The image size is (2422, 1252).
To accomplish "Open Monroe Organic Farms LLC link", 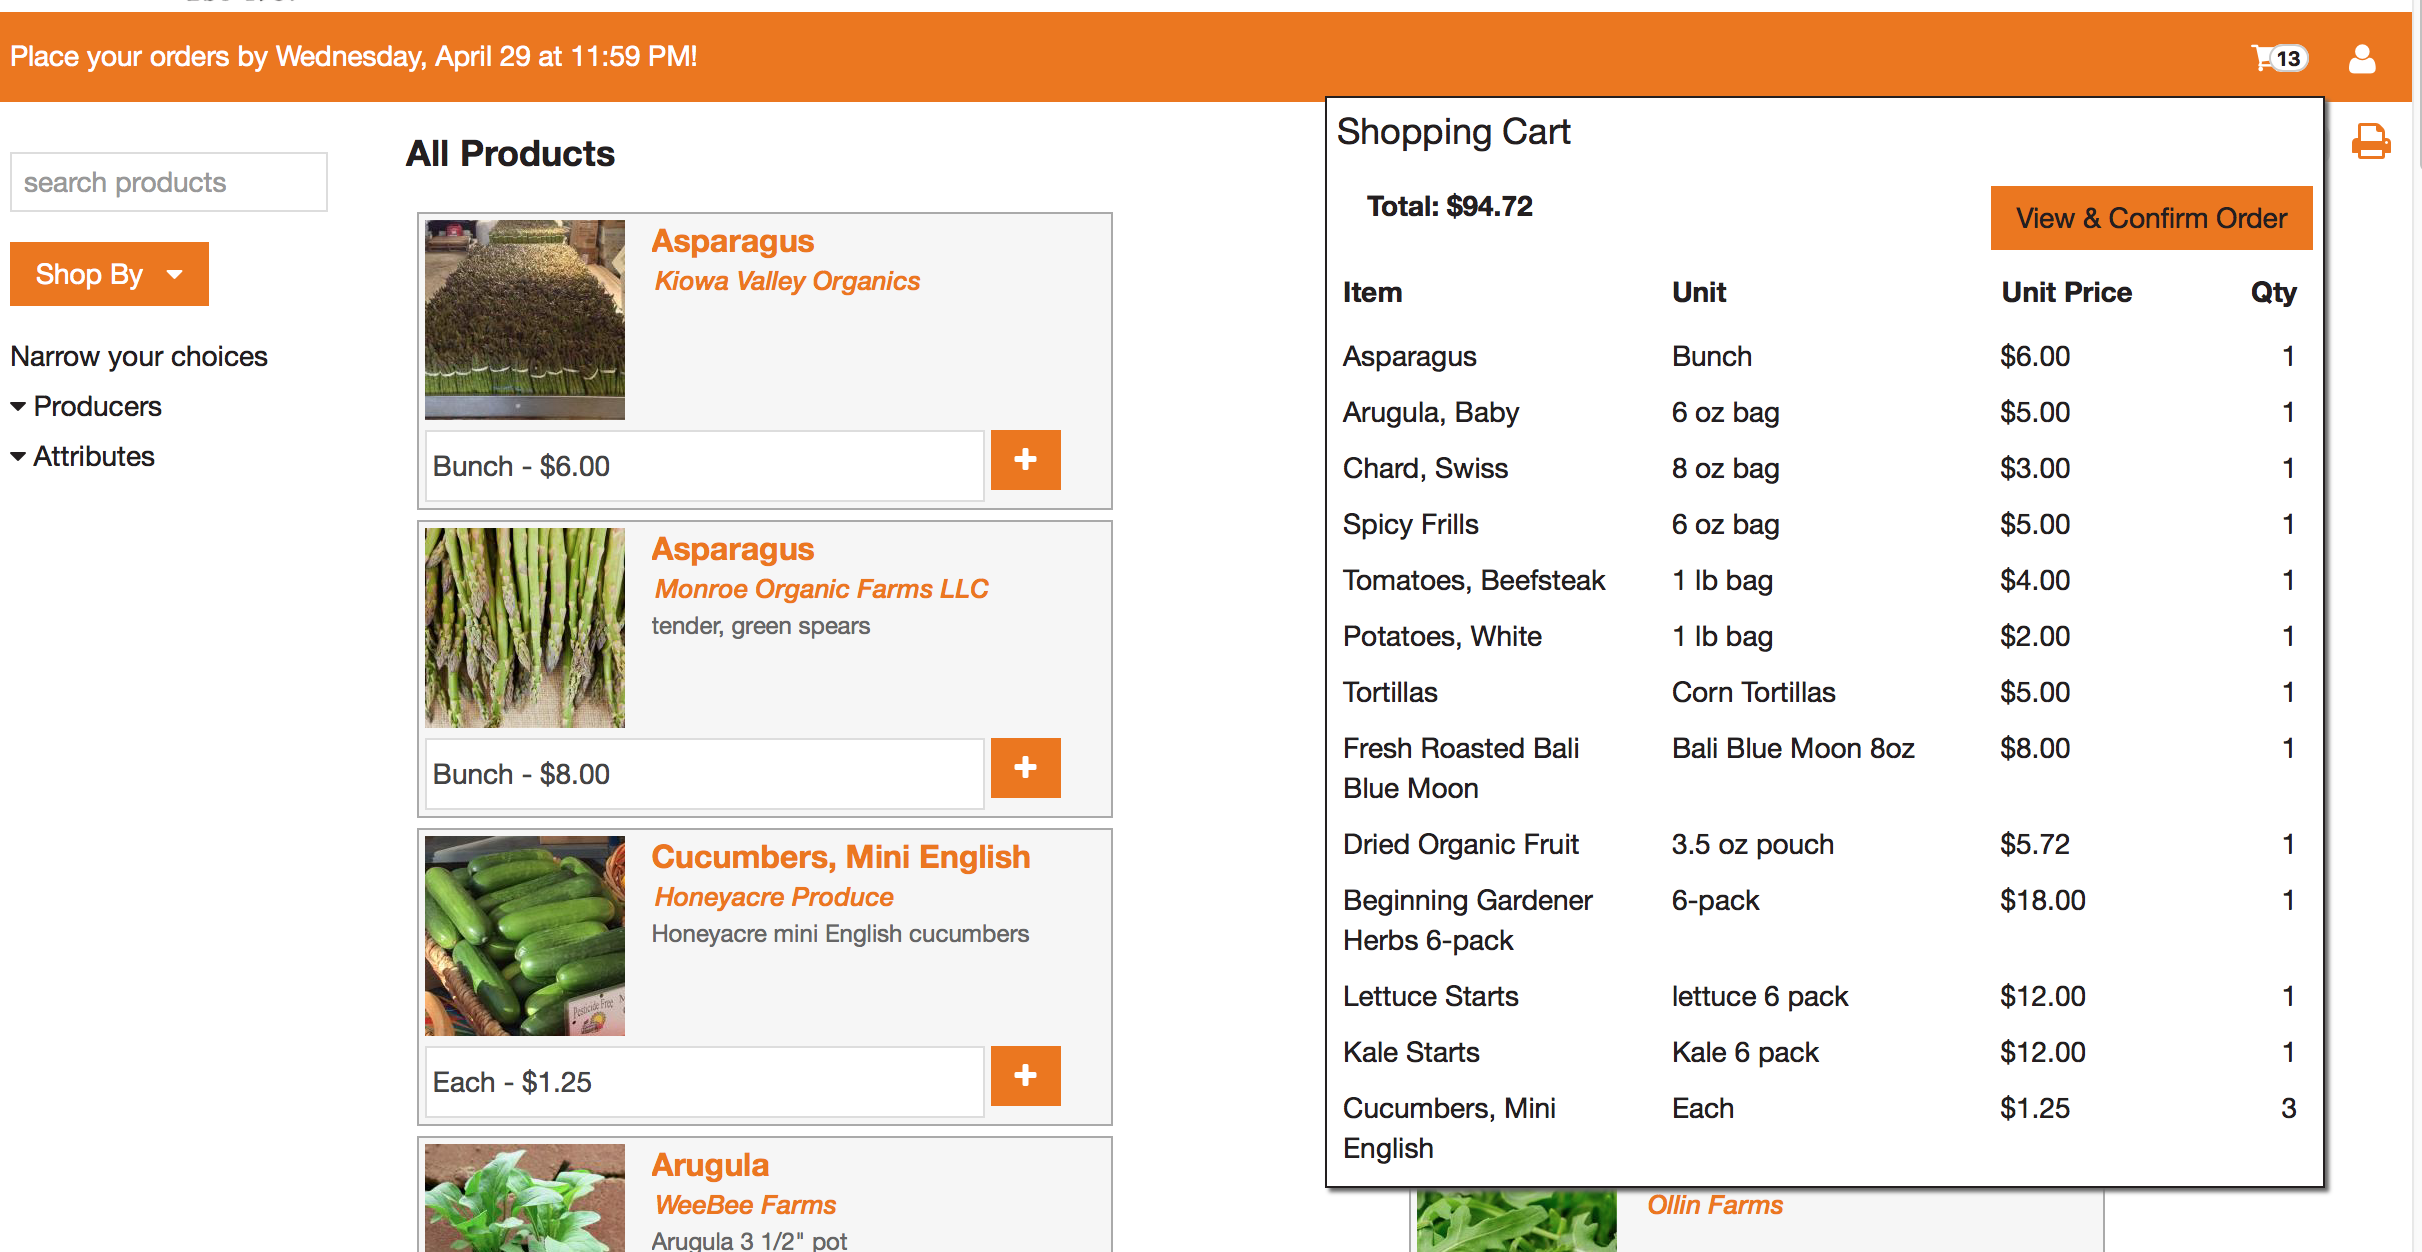I will point(821,589).
